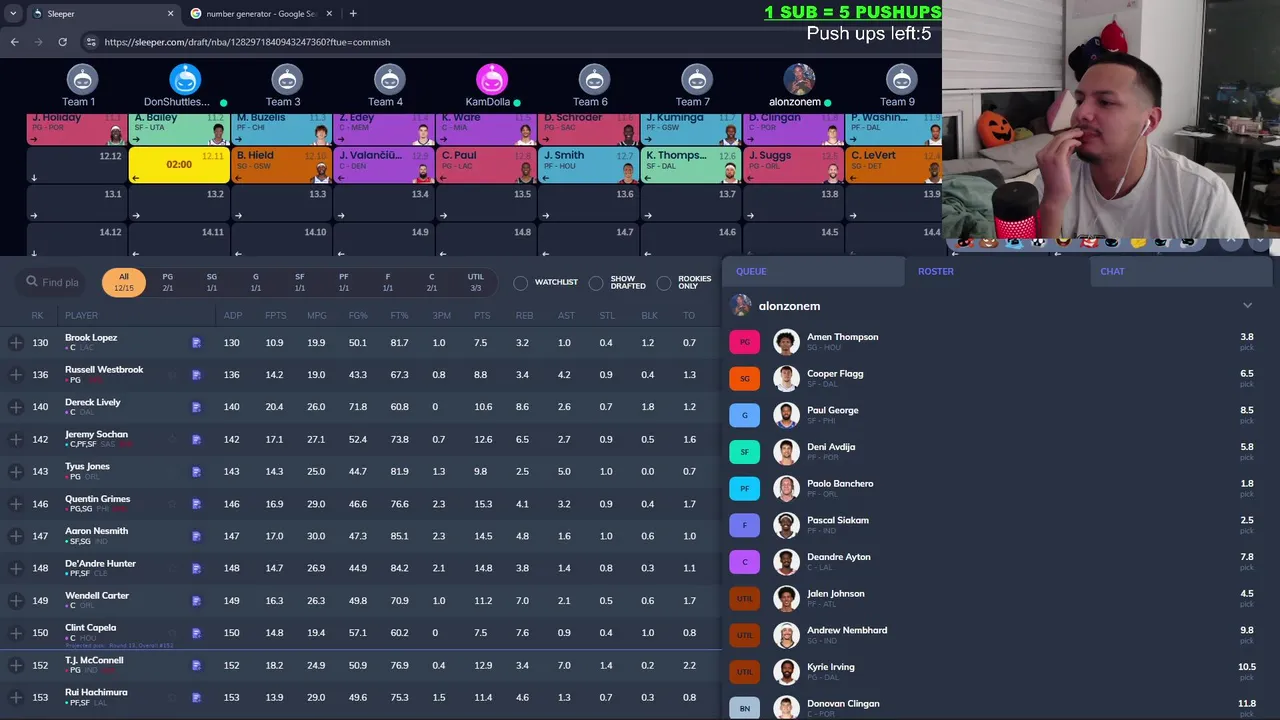Open Quentin Grimes's player notes icon

tap(196, 504)
